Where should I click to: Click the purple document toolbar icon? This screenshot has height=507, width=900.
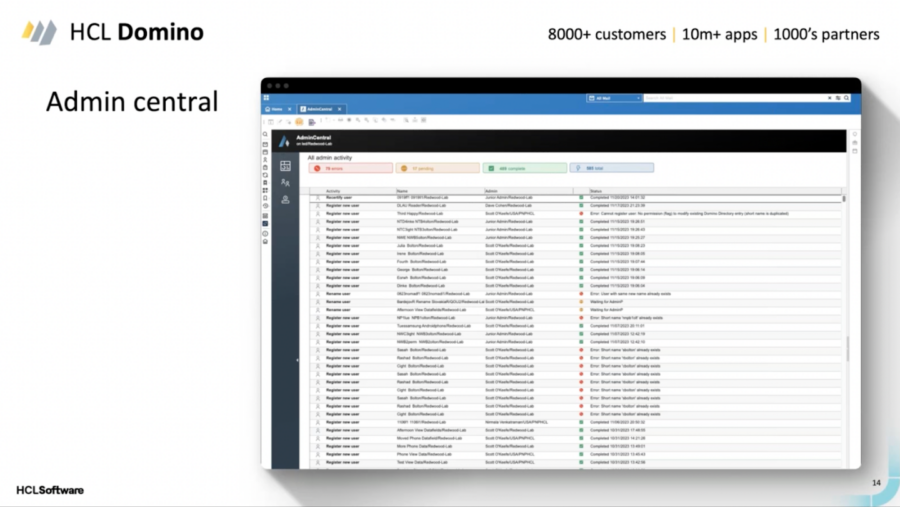click(312, 121)
